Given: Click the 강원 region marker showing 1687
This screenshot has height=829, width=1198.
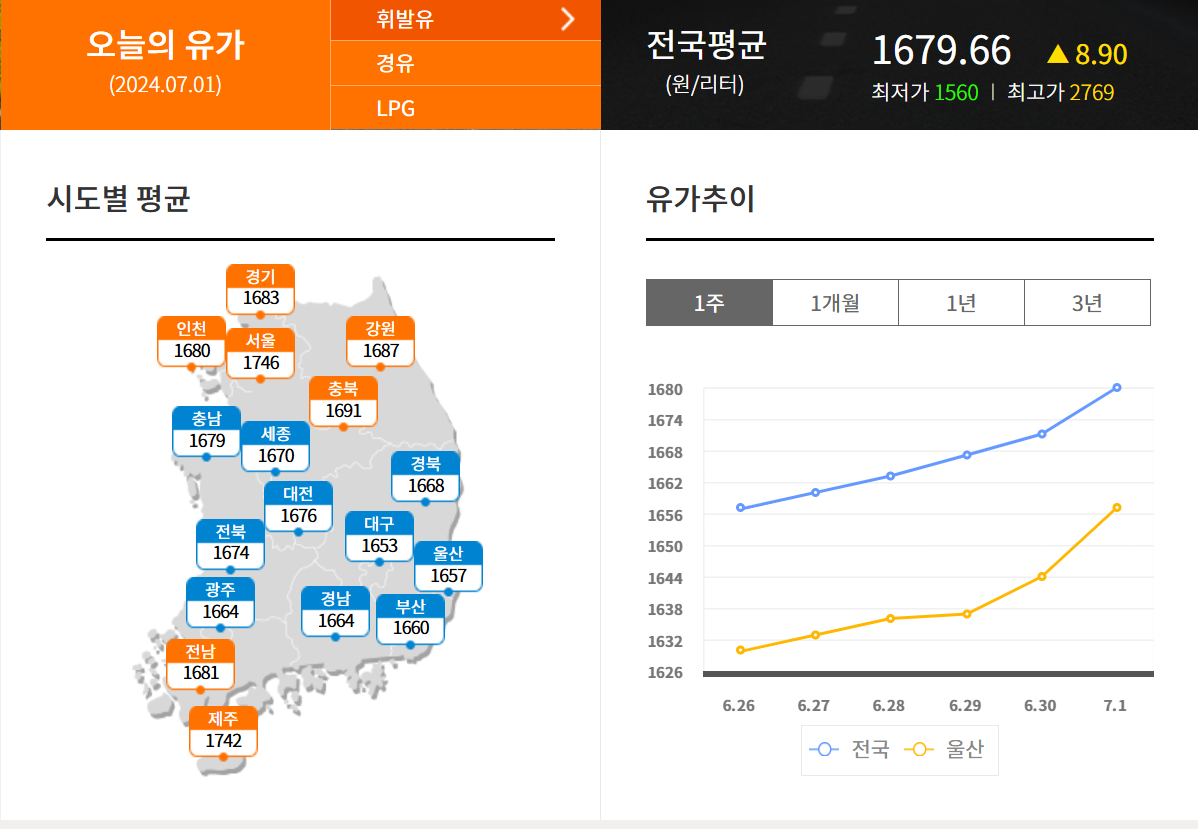Looking at the screenshot, I should 380,341.
